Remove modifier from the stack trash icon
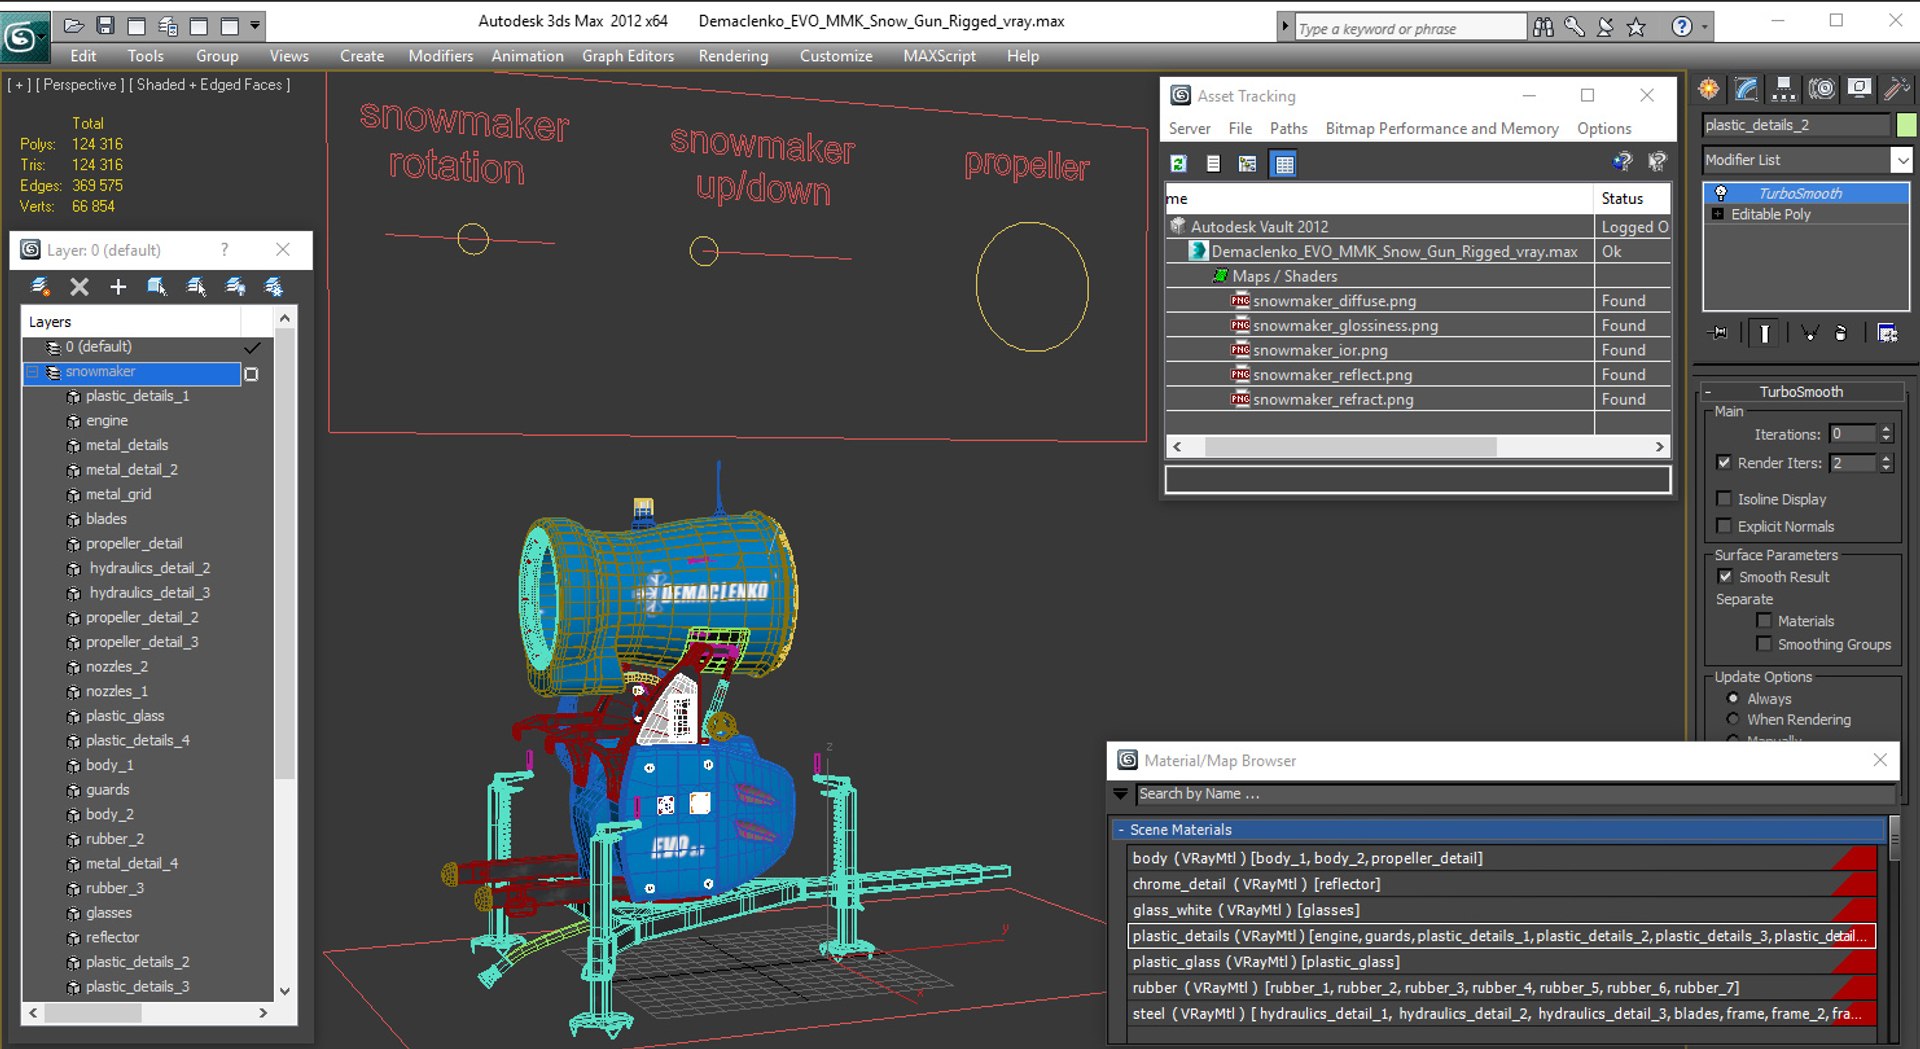The height and width of the screenshot is (1049, 1920). 1841,333
